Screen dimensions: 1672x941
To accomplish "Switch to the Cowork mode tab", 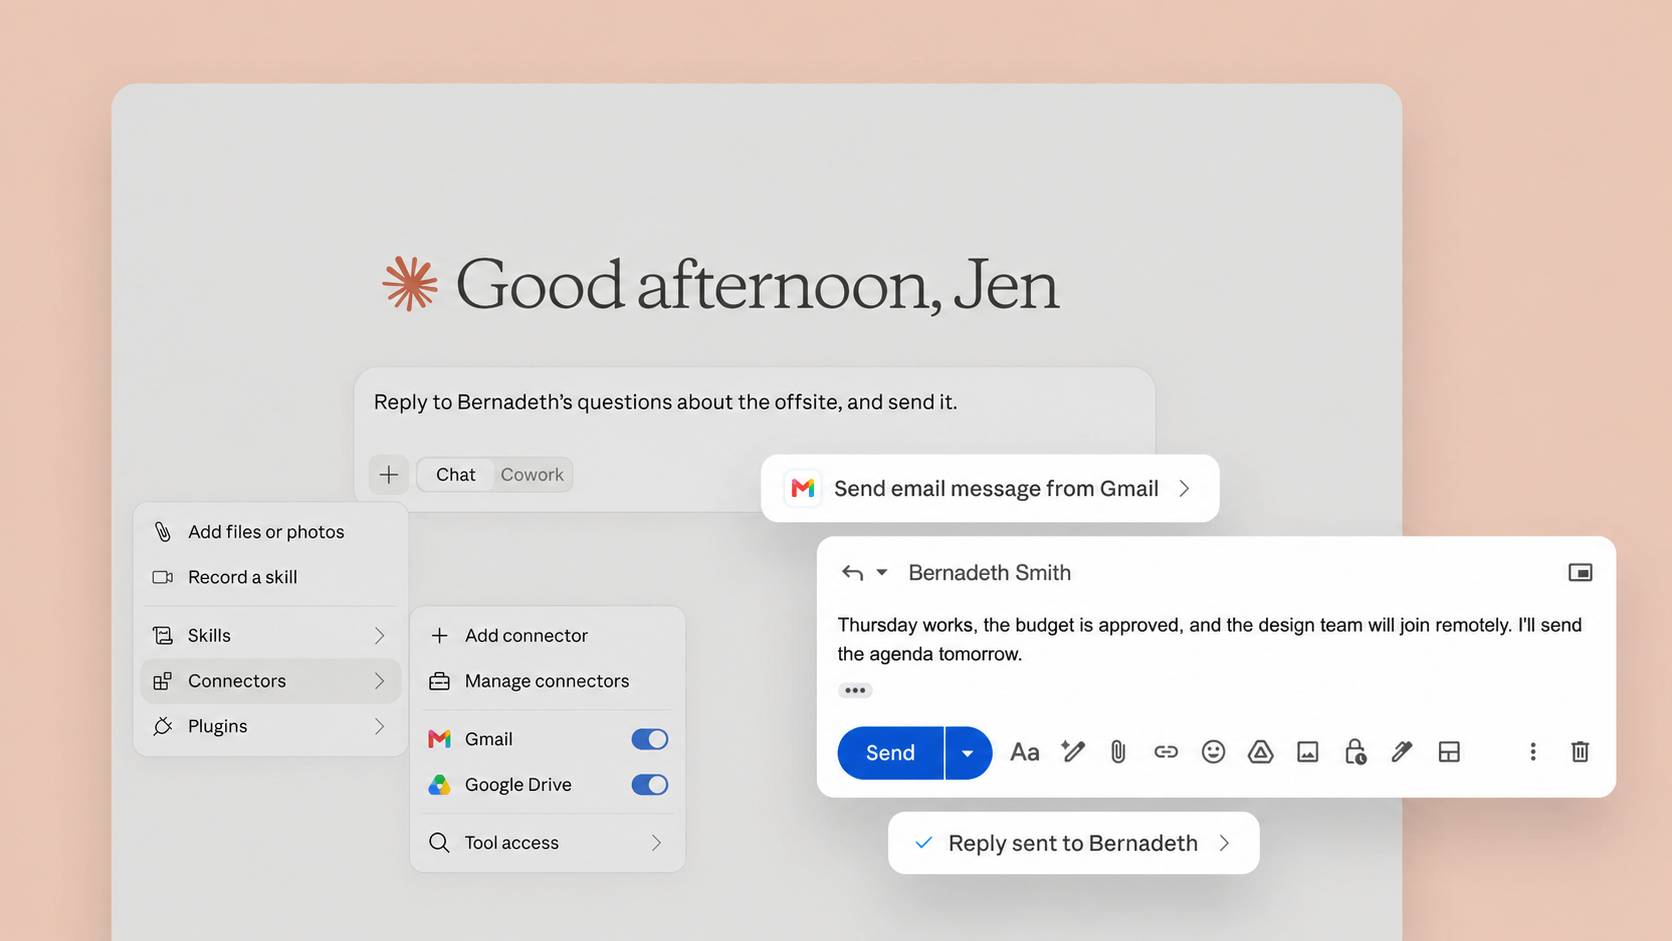I will coord(532,475).
